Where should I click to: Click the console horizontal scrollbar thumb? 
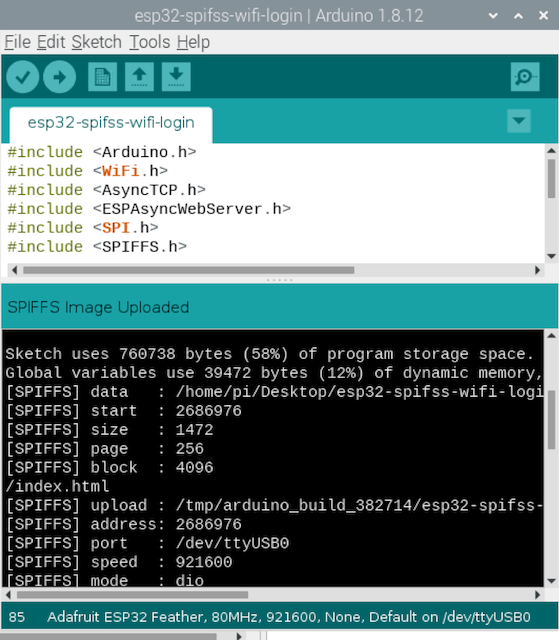[x=132, y=595]
